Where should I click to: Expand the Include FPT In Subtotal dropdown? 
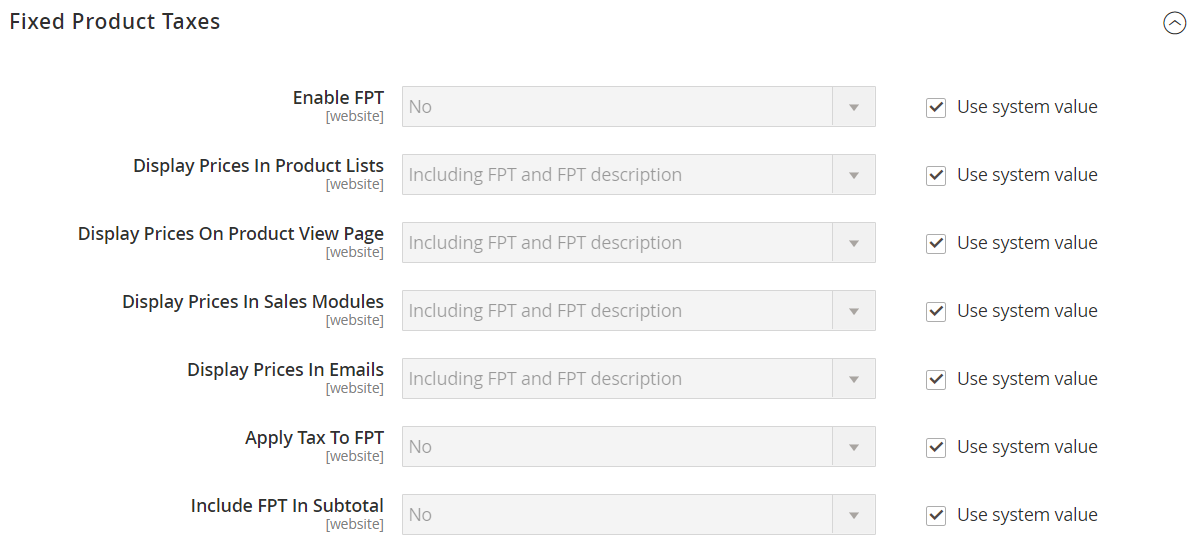(x=638, y=515)
